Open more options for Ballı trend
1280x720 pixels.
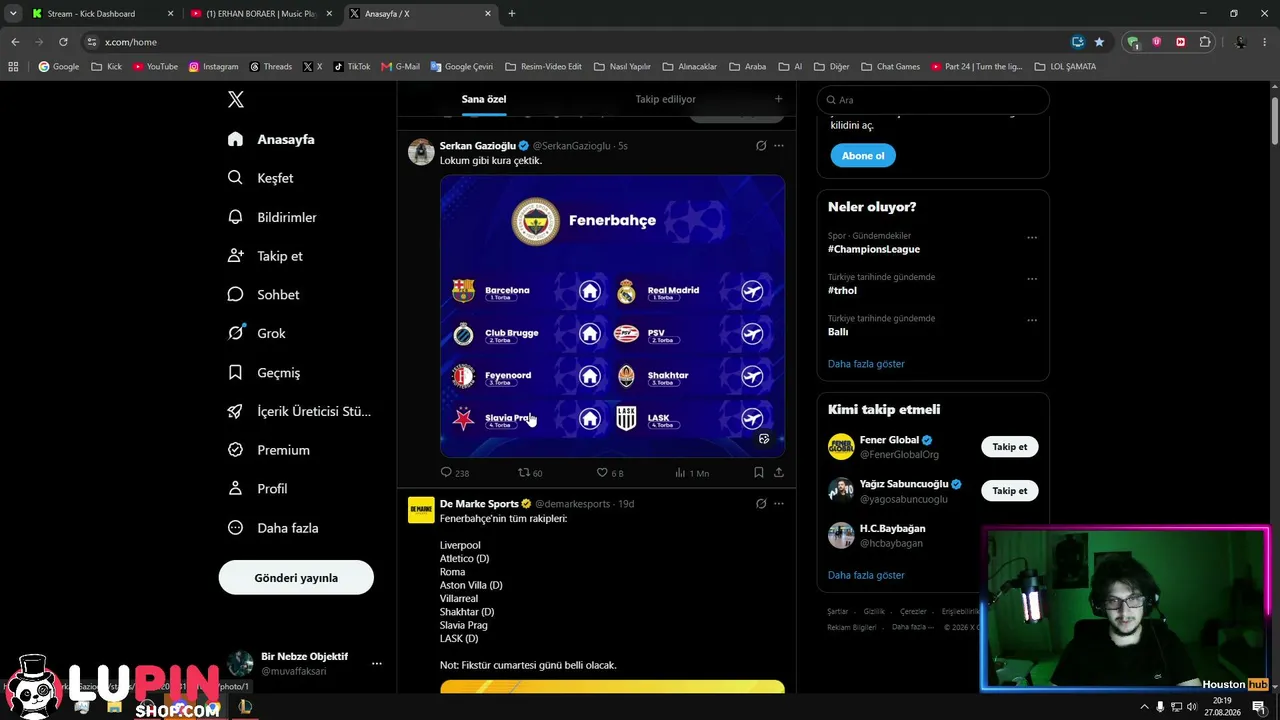click(x=1032, y=320)
